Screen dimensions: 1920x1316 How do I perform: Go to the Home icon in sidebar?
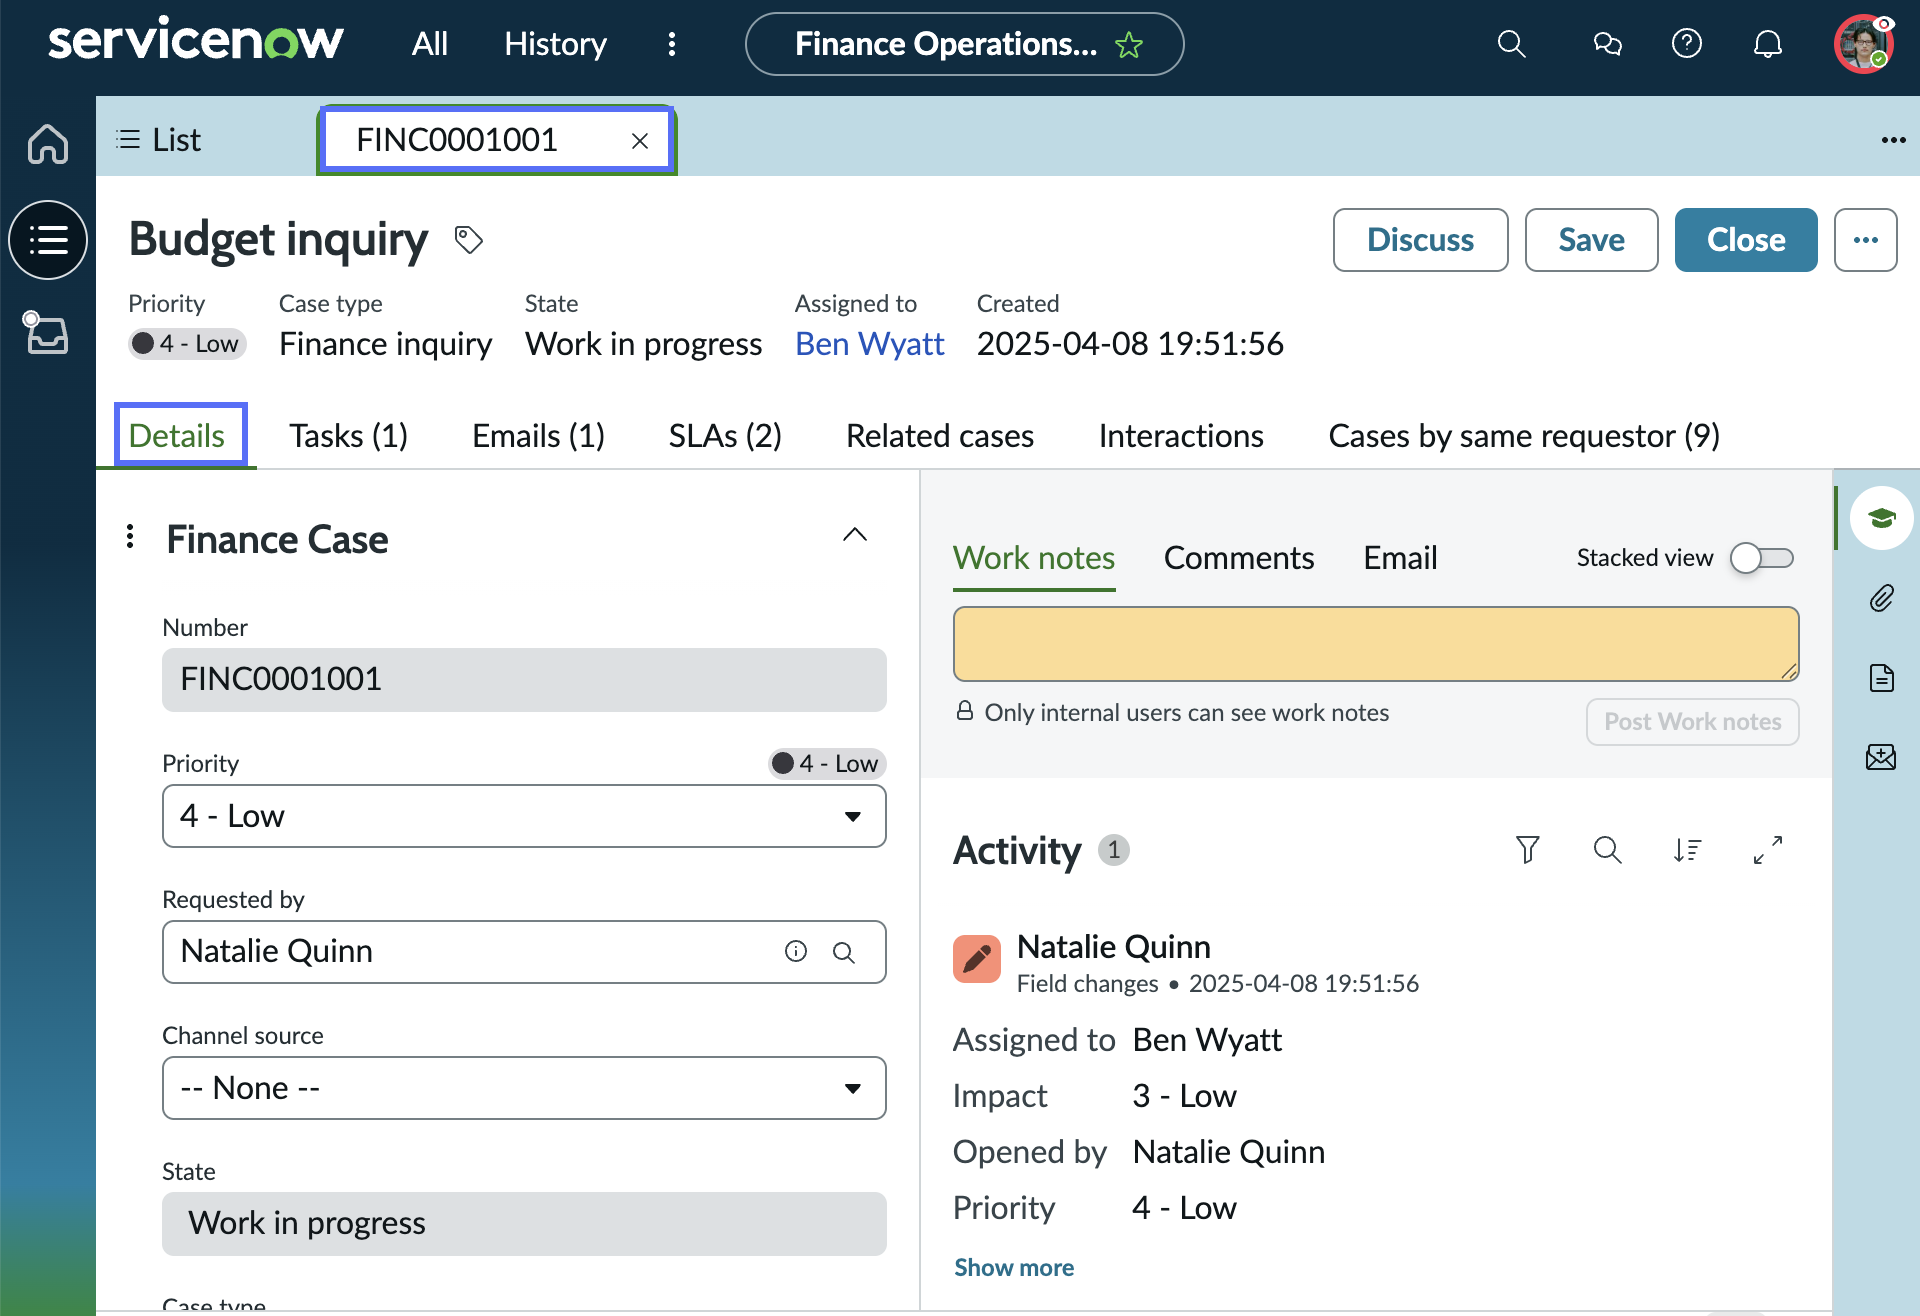(x=48, y=143)
